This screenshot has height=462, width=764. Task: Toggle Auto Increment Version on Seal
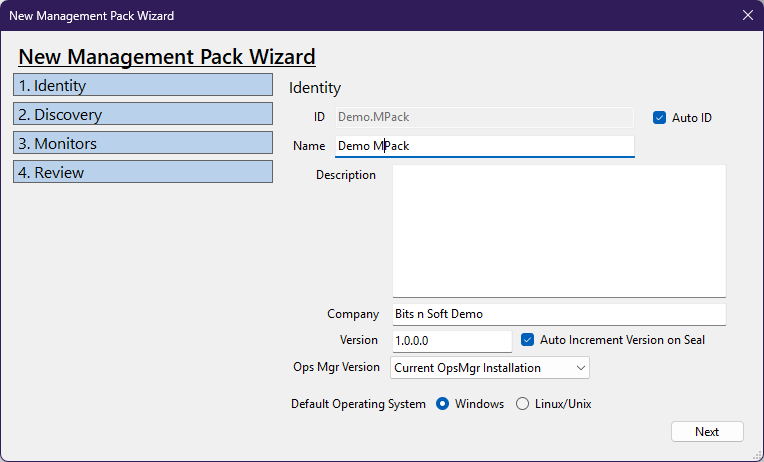click(528, 340)
